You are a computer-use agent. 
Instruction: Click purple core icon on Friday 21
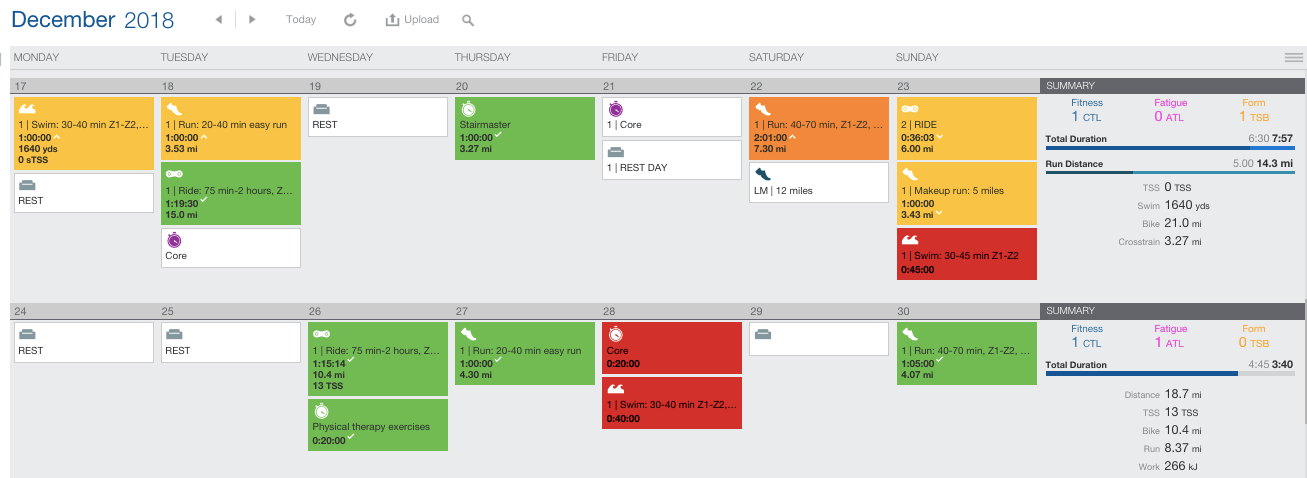[615, 108]
